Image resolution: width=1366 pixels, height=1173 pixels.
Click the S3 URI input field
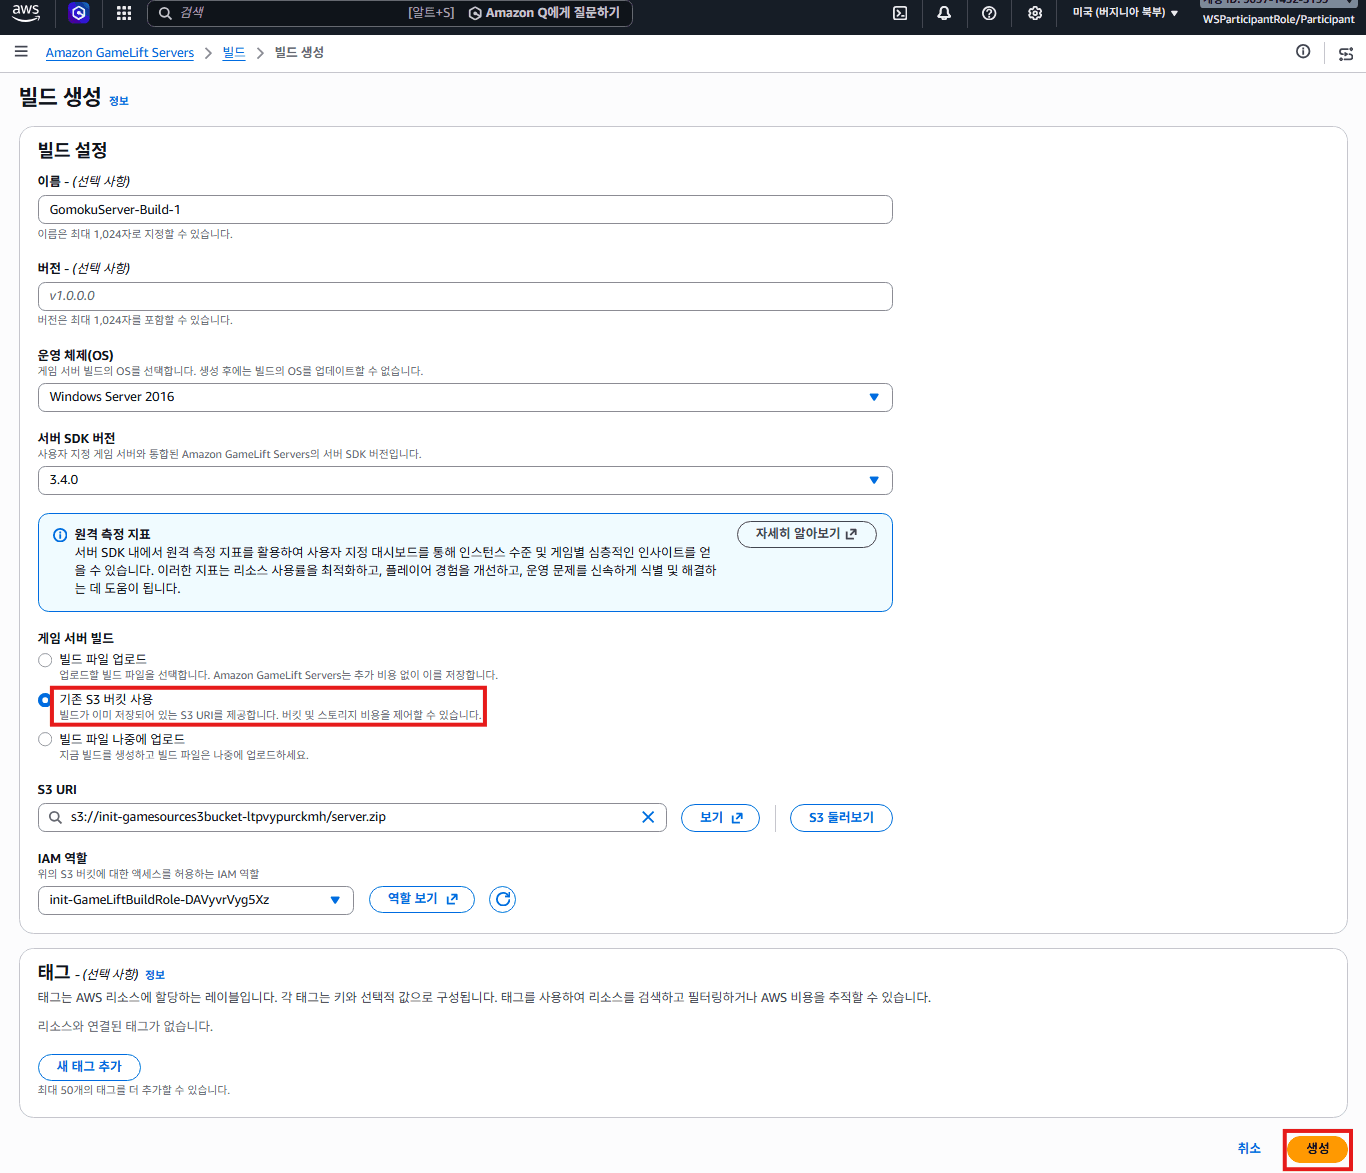(x=352, y=817)
